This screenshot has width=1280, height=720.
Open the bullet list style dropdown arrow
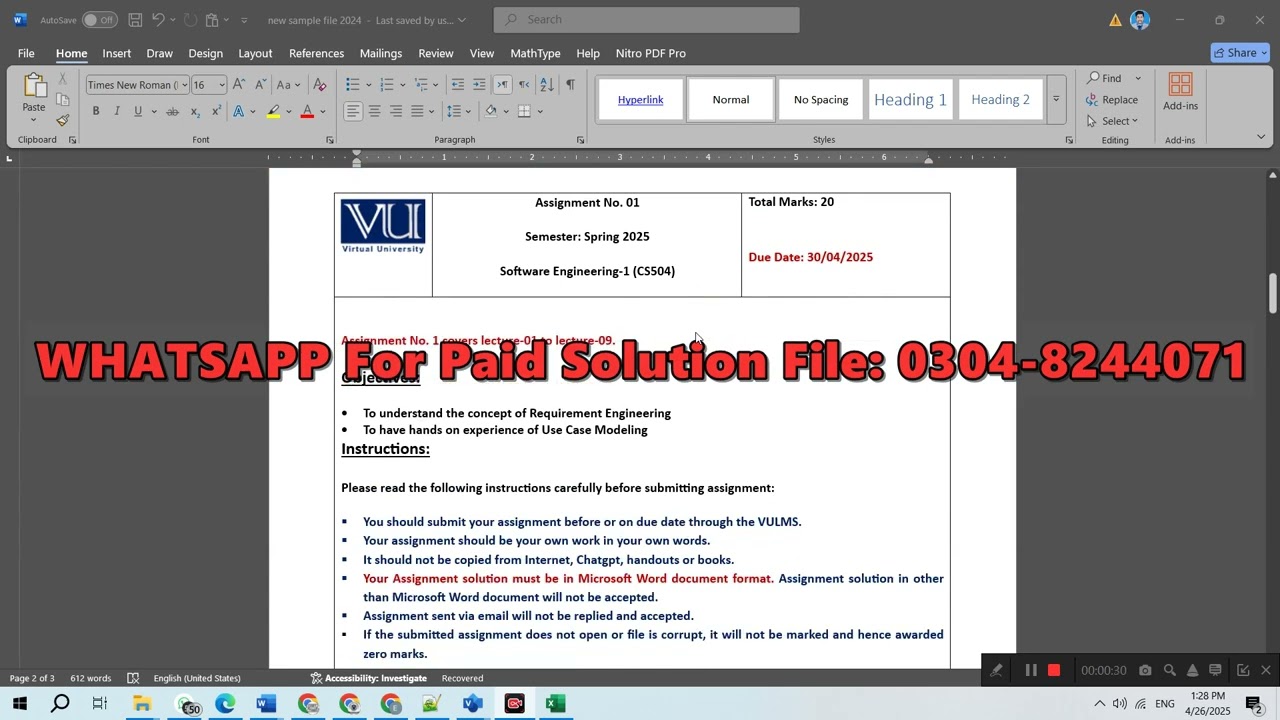(369, 85)
